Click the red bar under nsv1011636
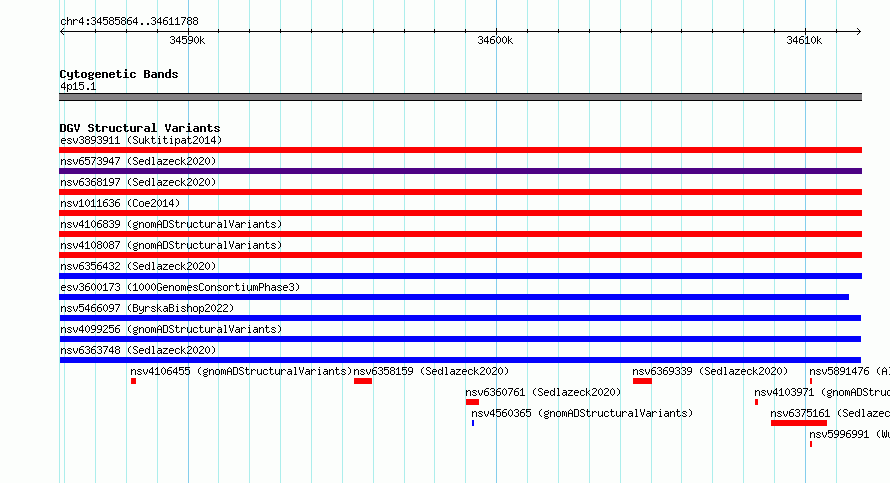 click(460, 213)
